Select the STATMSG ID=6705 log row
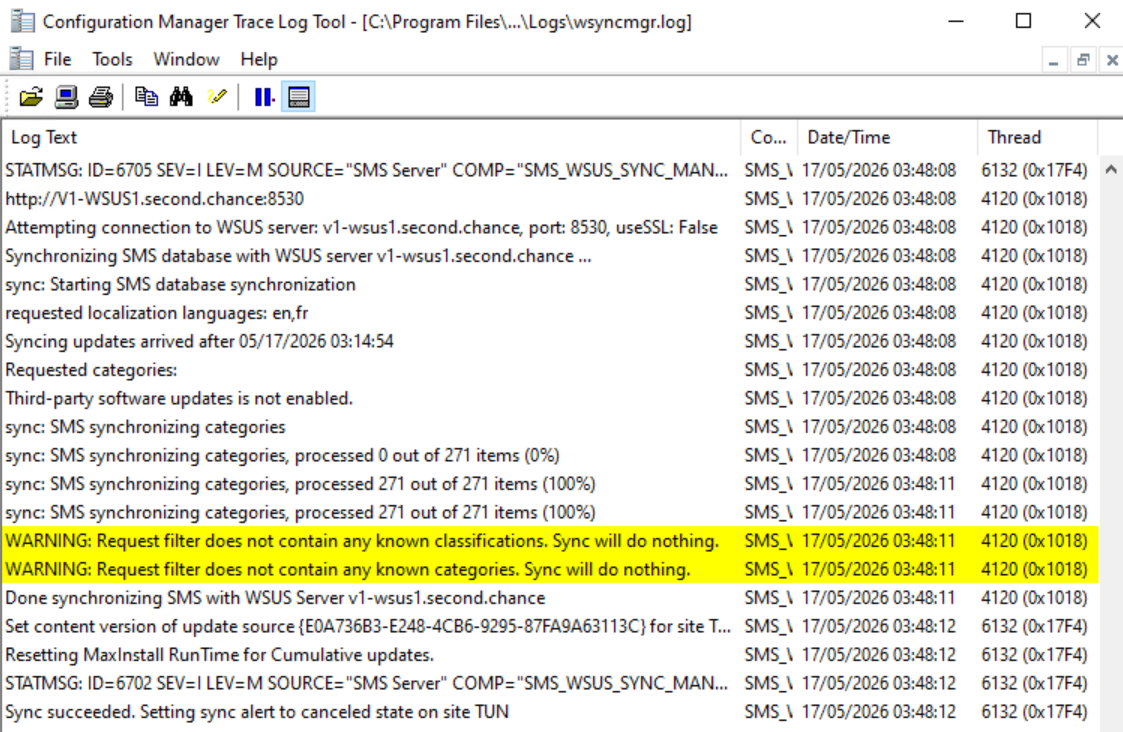This screenshot has height=732, width=1123. point(549,170)
